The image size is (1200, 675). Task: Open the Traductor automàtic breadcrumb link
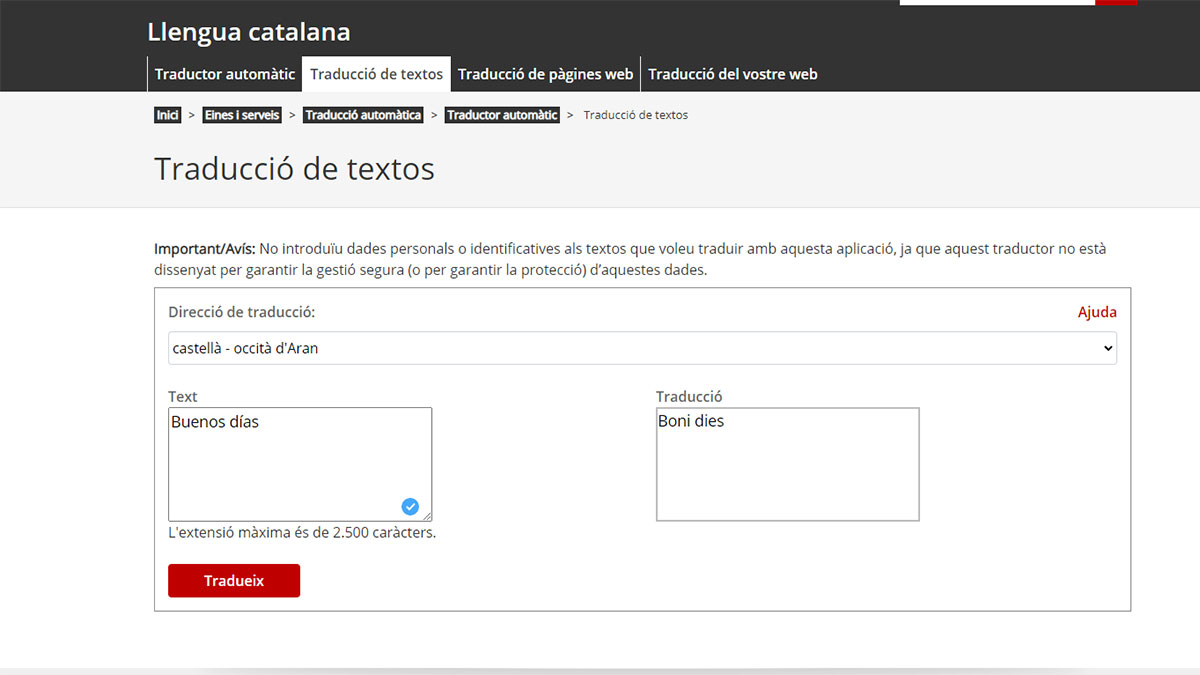click(502, 115)
